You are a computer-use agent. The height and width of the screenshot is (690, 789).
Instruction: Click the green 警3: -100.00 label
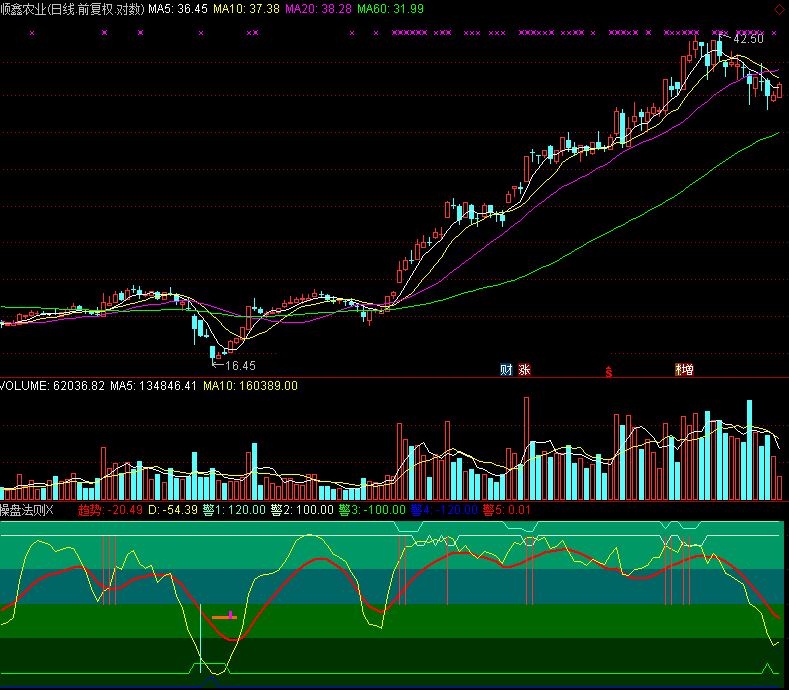click(x=372, y=510)
